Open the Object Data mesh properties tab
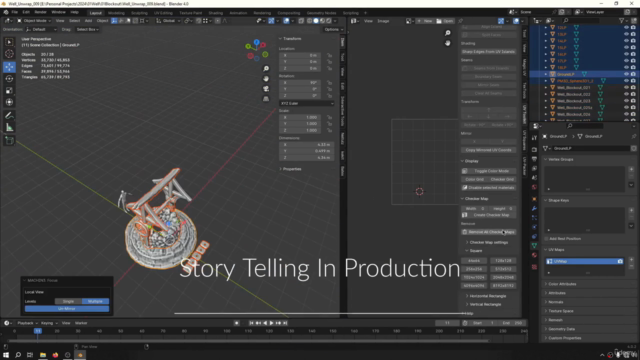The height and width of the screenshot is (360, 640). pos(534,246)
